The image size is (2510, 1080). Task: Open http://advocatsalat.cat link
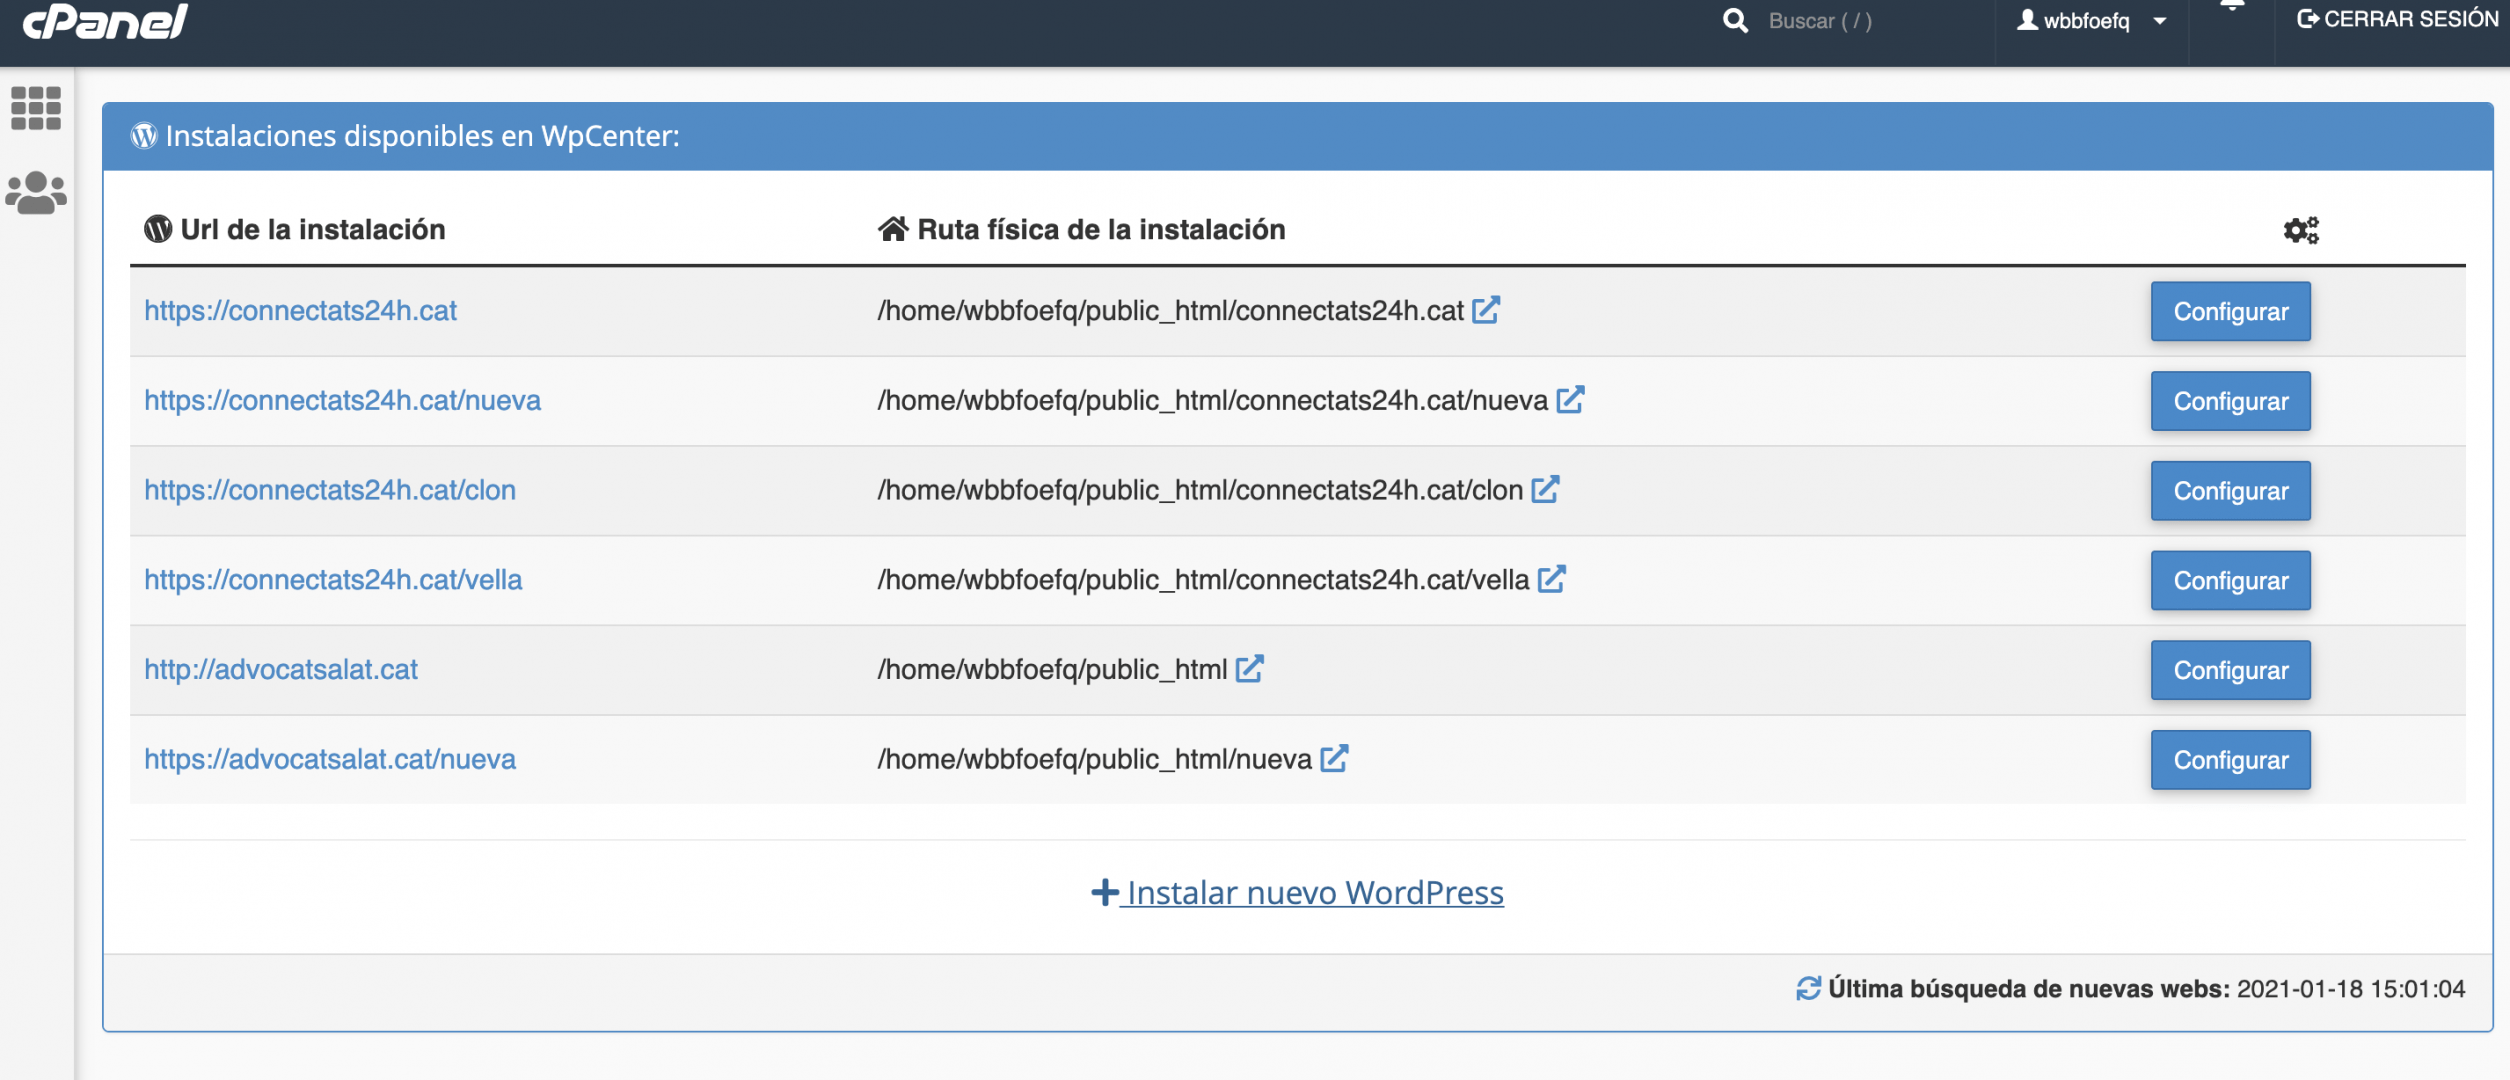281,670
